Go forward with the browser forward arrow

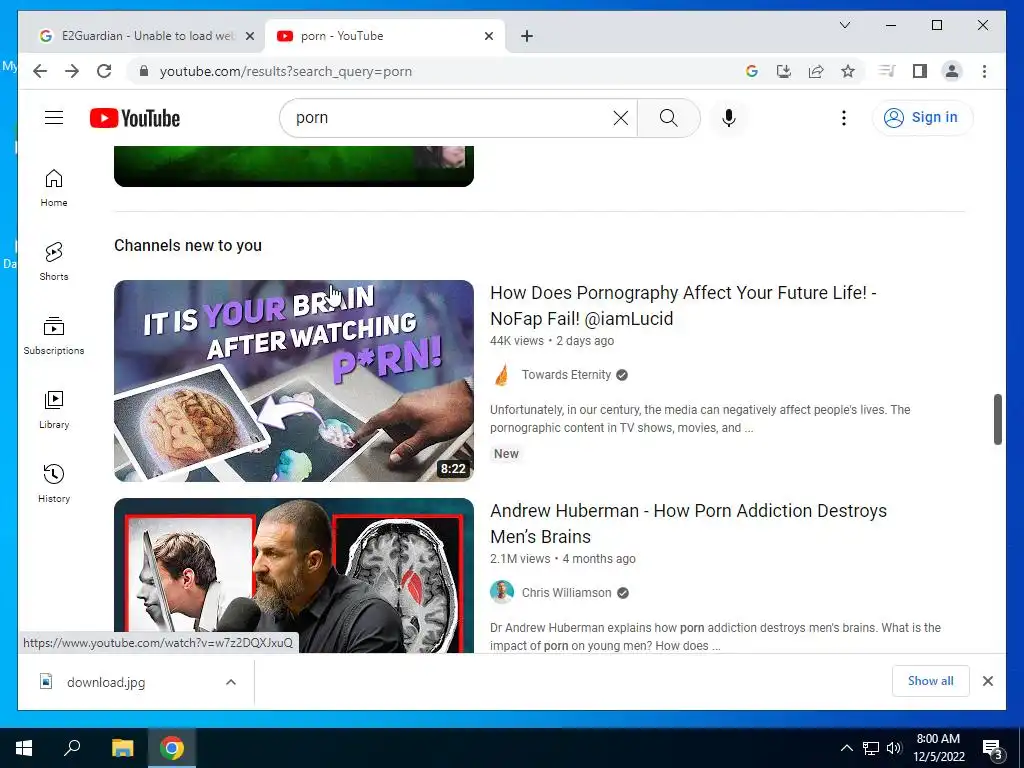(72, 71)
